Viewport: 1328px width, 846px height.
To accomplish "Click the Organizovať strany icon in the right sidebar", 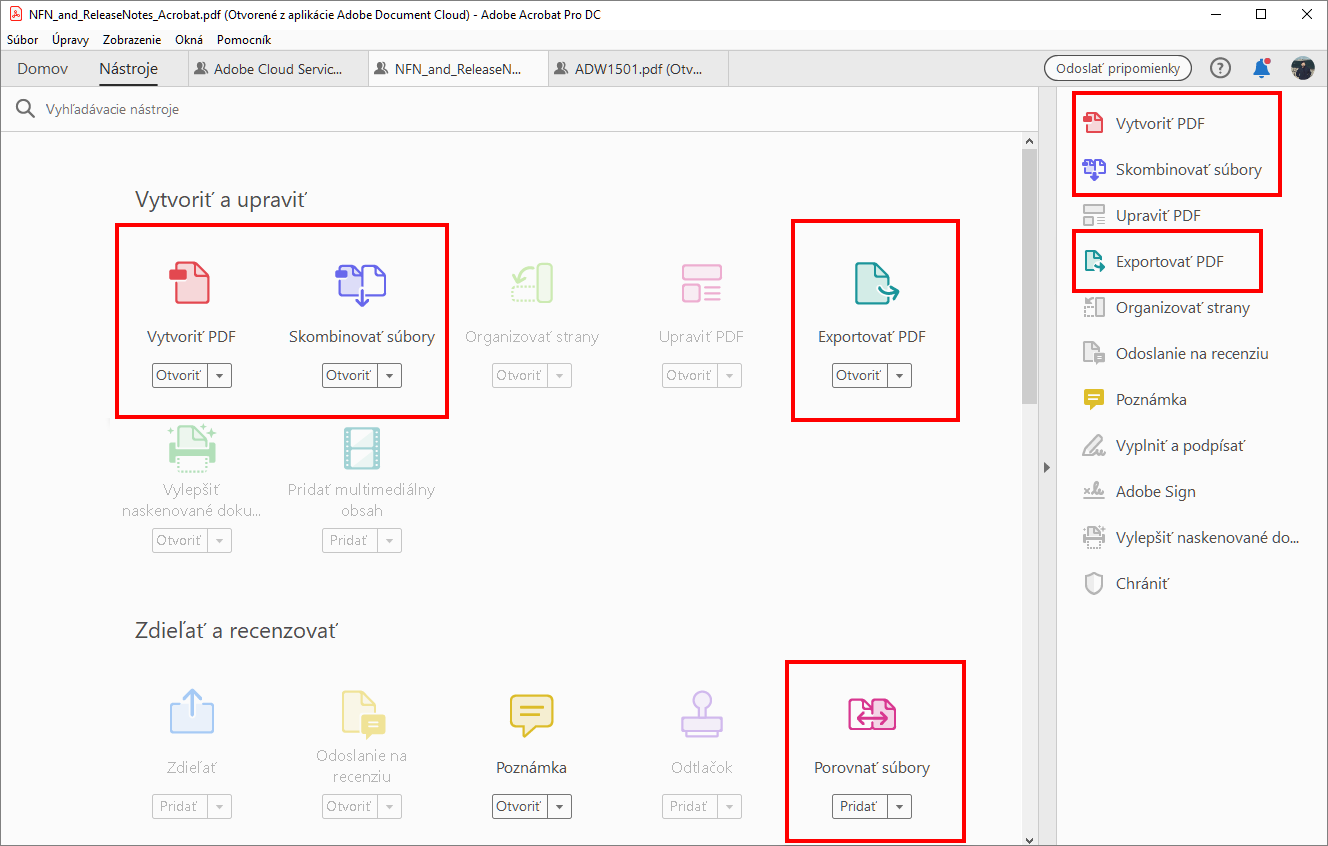I will point(1093,308).
